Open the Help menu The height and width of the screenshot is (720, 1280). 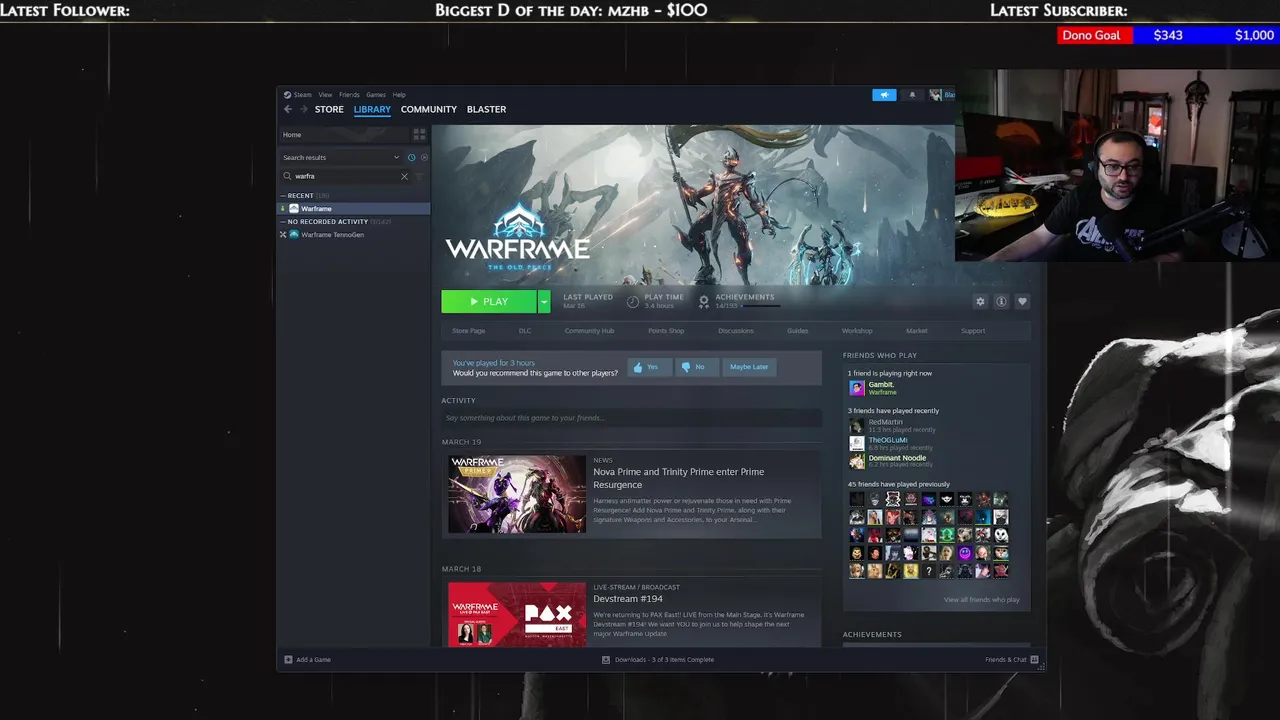(x=399, y=95)
